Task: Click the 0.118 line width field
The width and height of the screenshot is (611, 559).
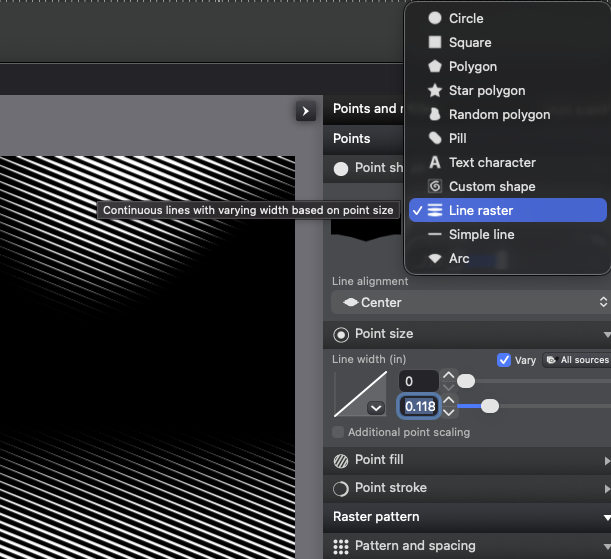Action: pyautogui.click(x=419, y=406)
